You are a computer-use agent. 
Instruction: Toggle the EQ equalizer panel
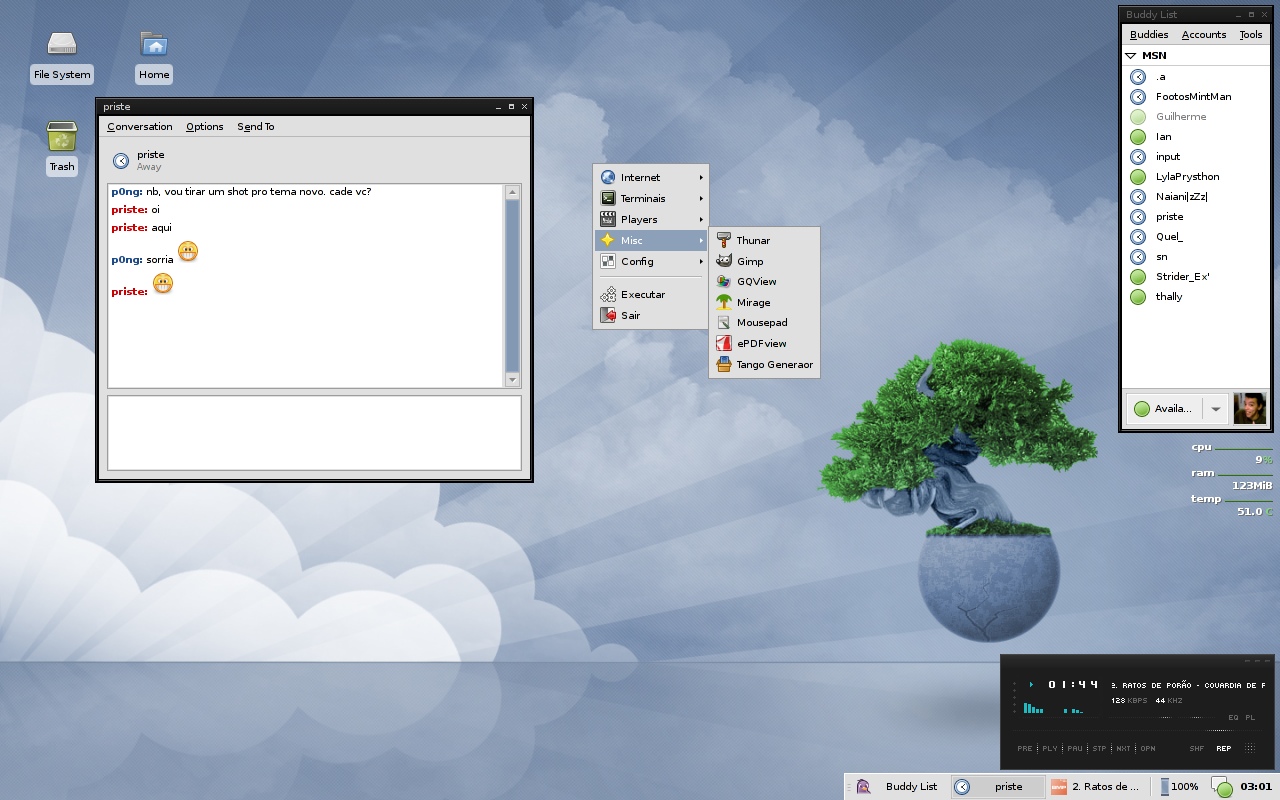coord(1233,718)
